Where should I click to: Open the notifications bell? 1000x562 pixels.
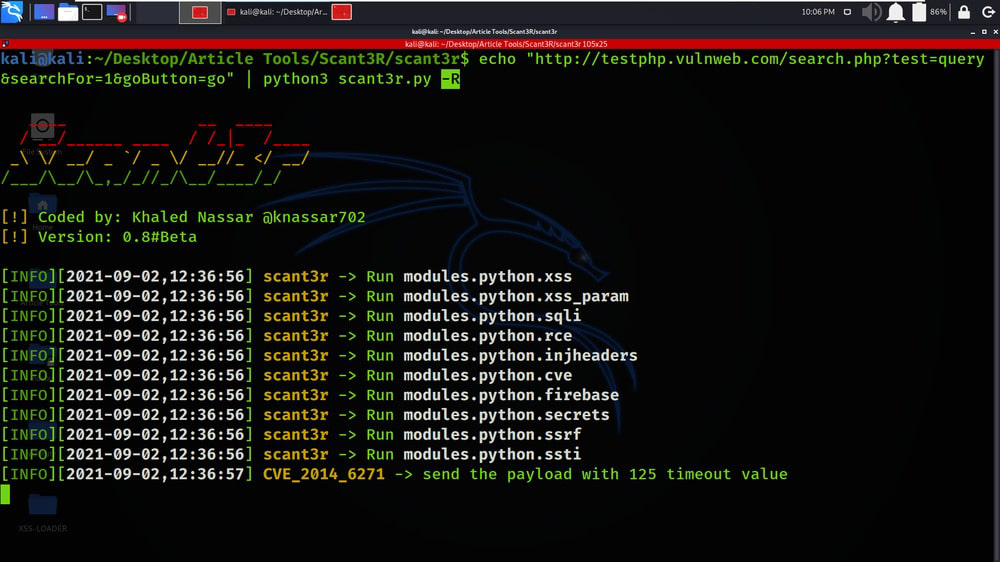coord(895,12)
